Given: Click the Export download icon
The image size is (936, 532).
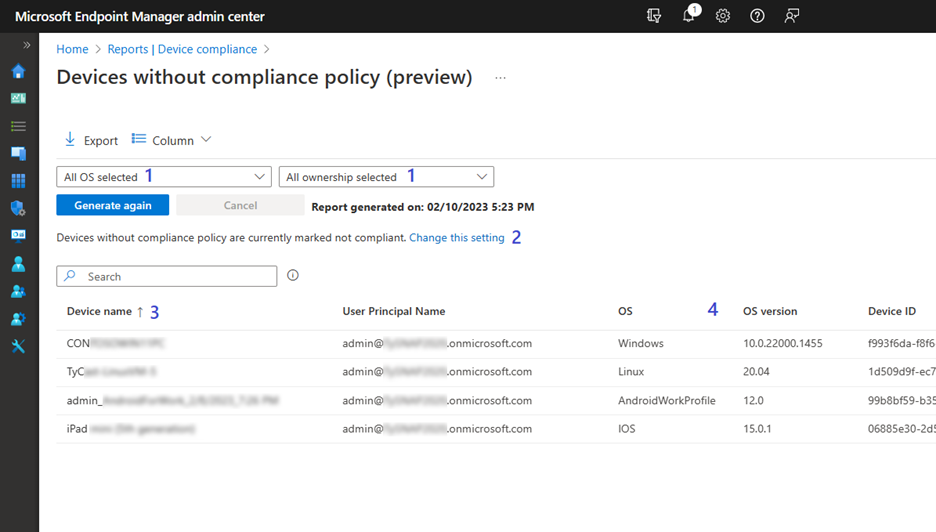Looking at the screenshot, I should tap(70, 139).
